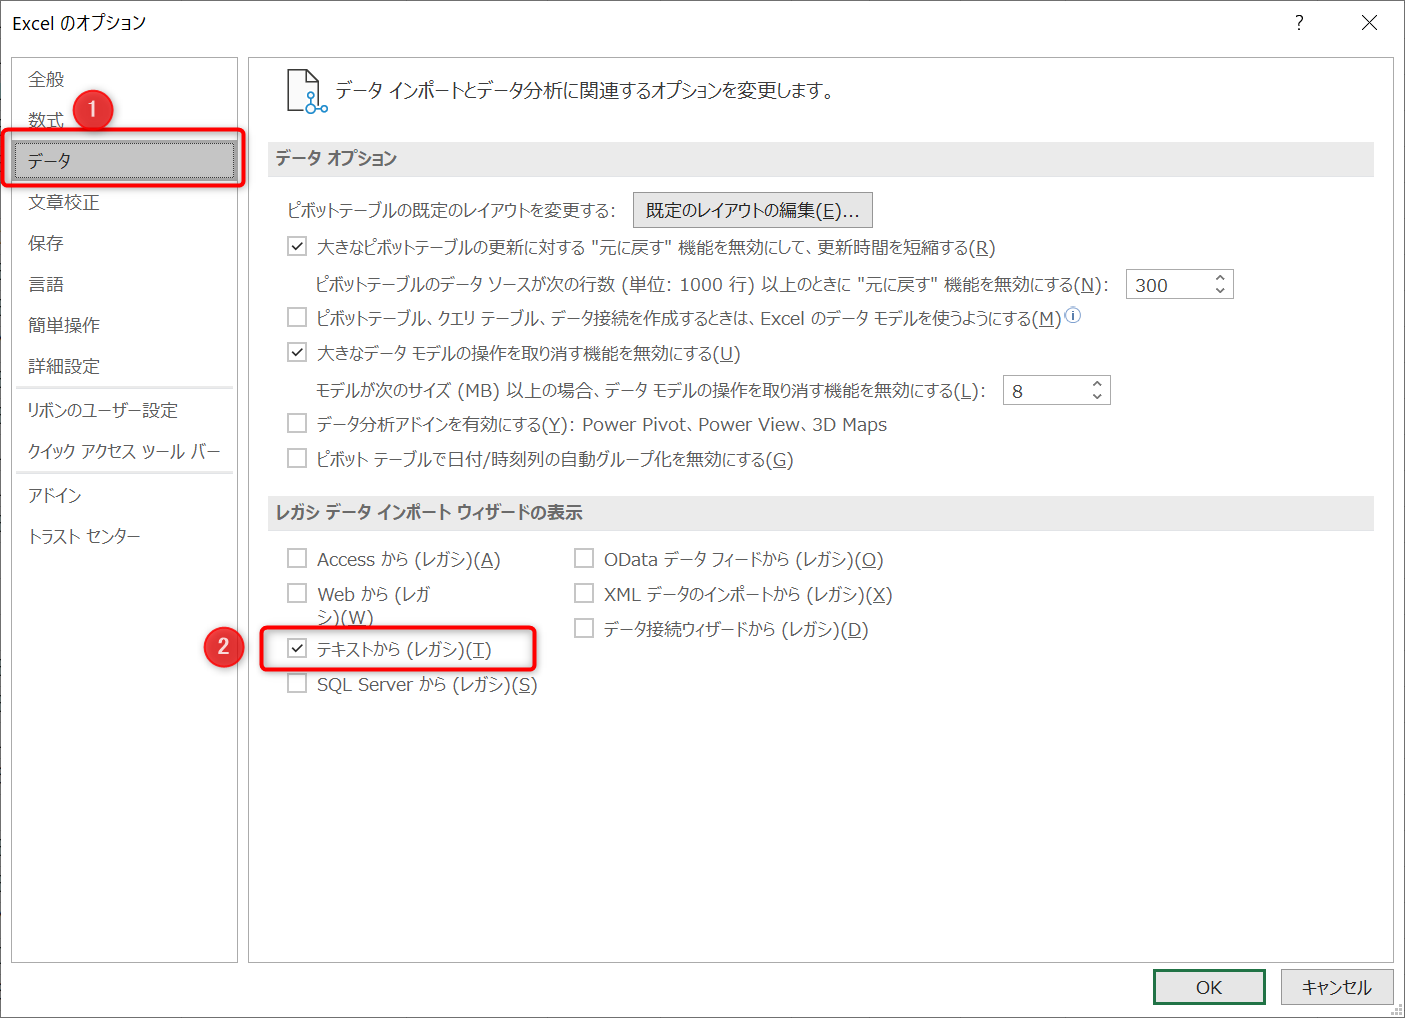This screenshot has height=1018, width=1405.
Task: Close the Excel のオプション dialog
Action: coord(1369,23)
